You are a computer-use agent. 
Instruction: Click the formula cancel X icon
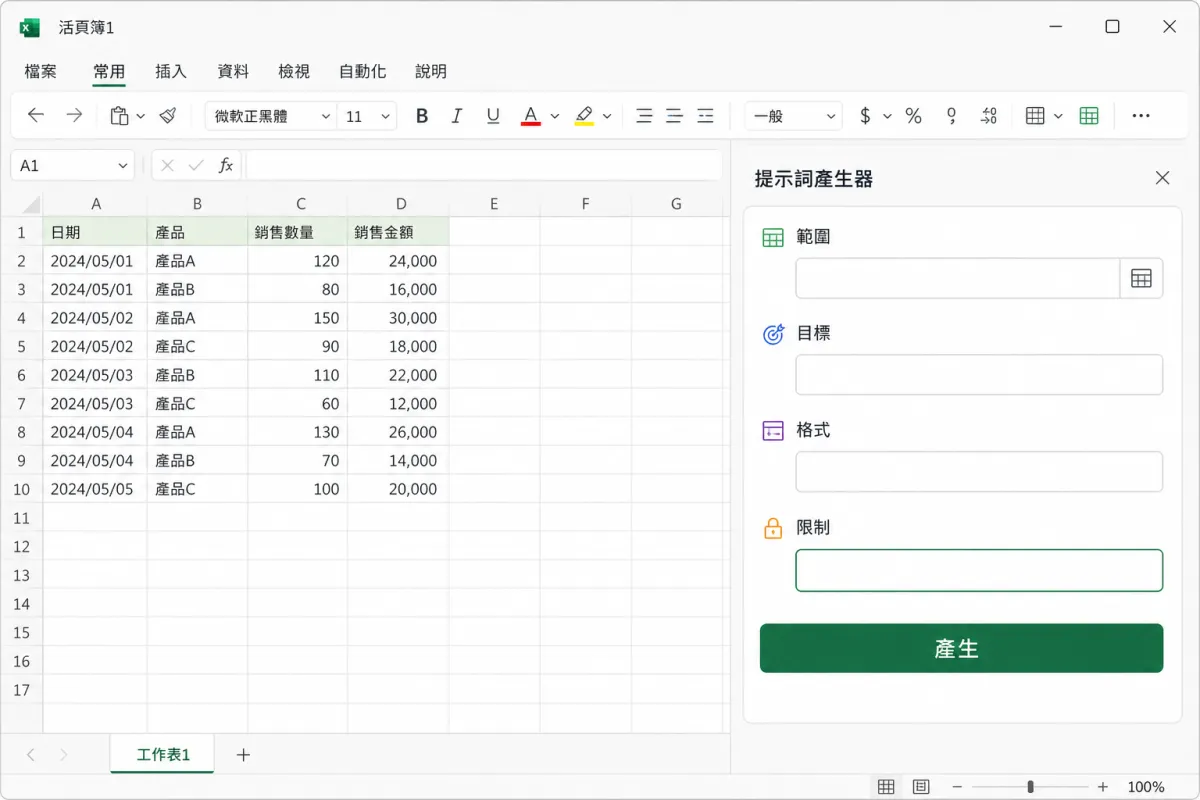(x=167, y=166)
